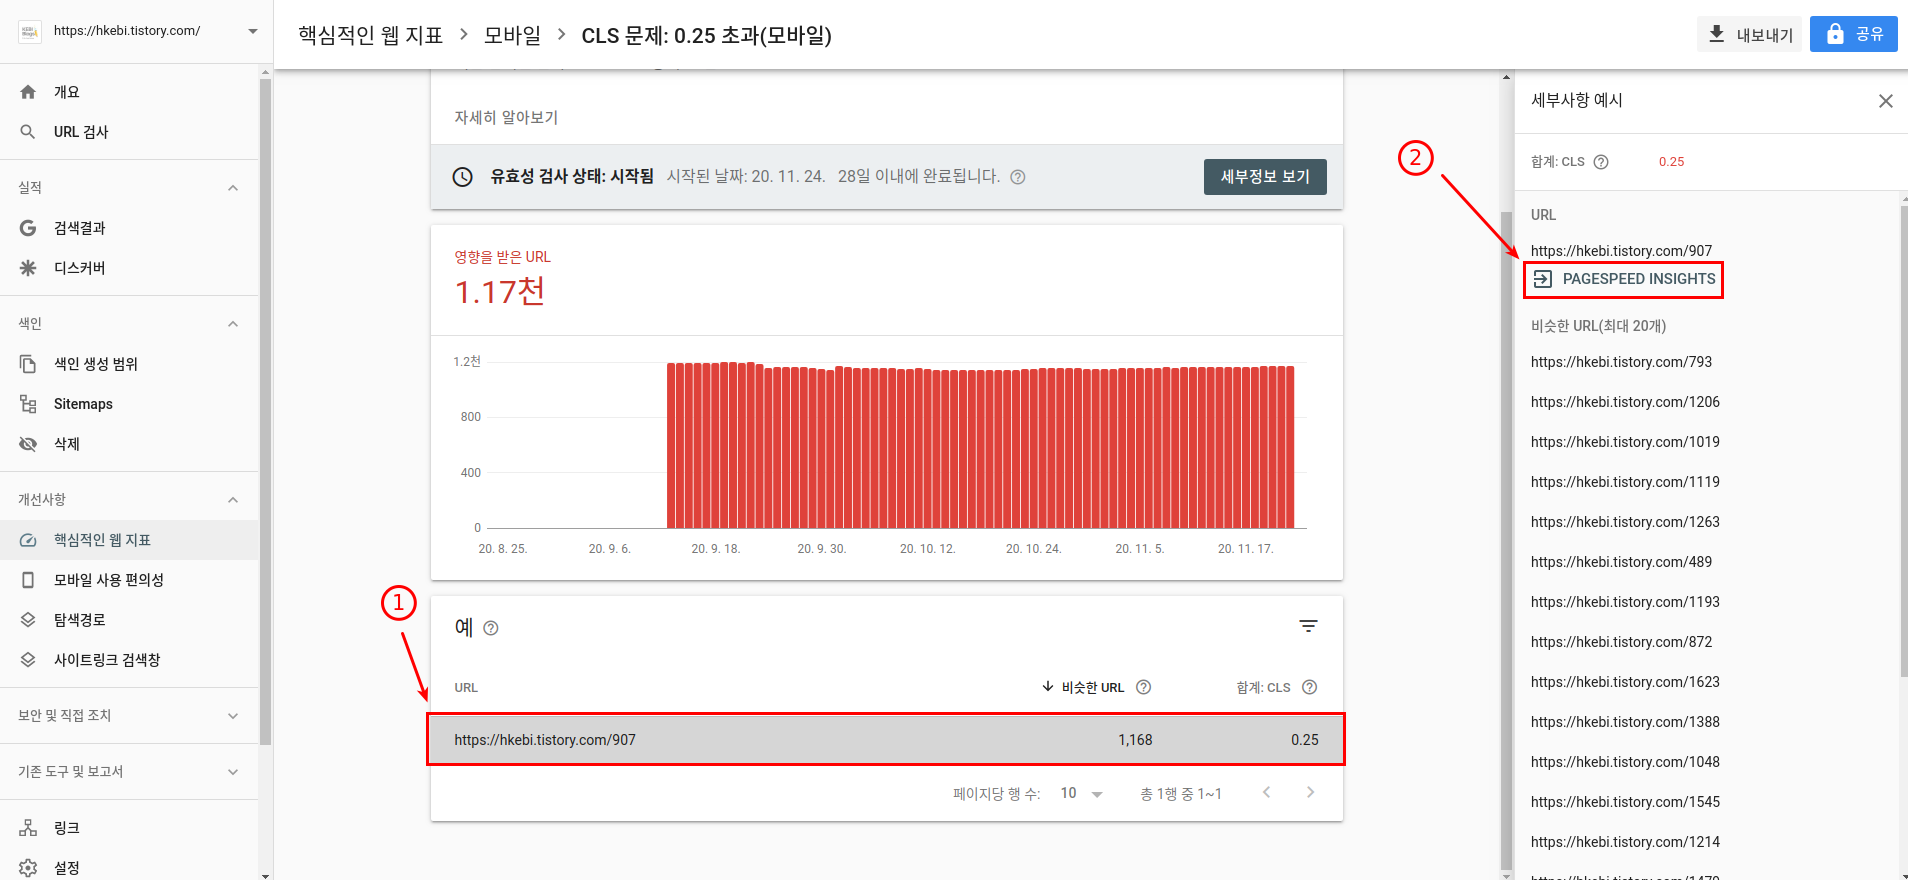The width and height of the screenshot is (1908, 880).
Task: Click similar URL https://hkebi.tistory.com/1623
Action: 1625,682
